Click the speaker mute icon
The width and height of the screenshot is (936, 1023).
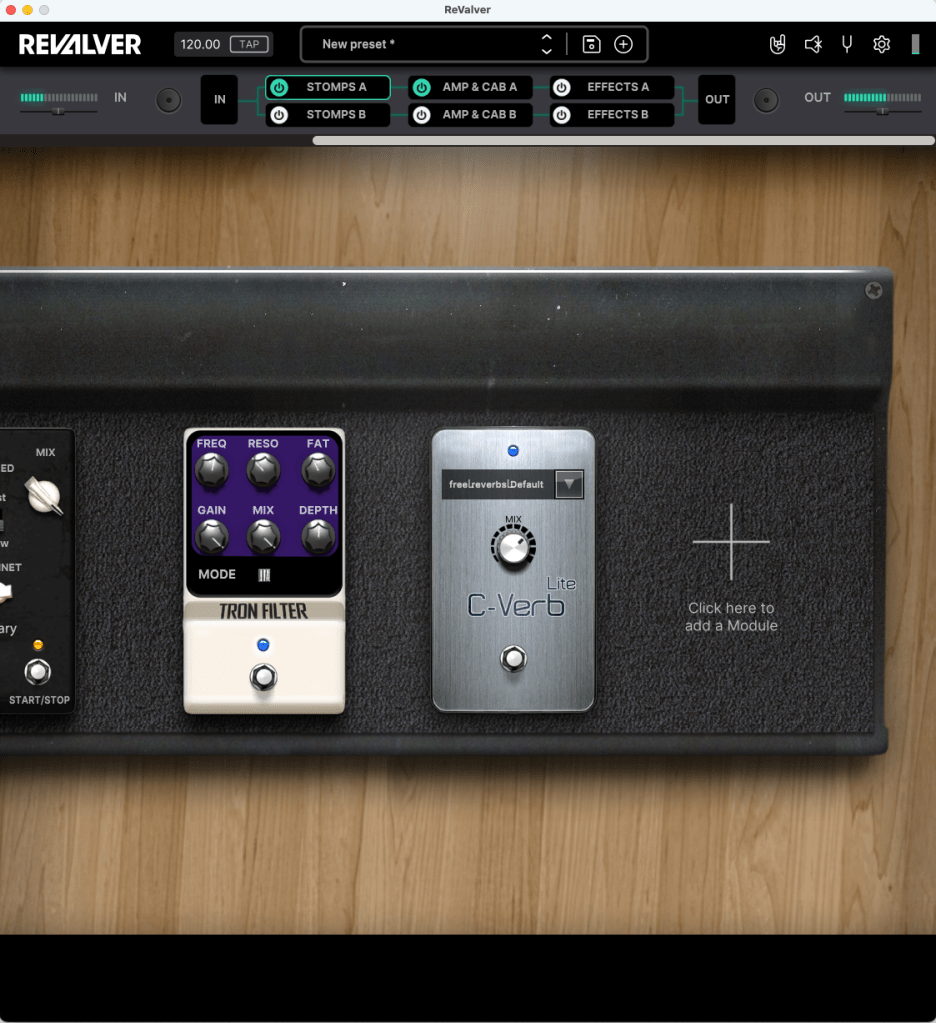(x=813, y=44)
